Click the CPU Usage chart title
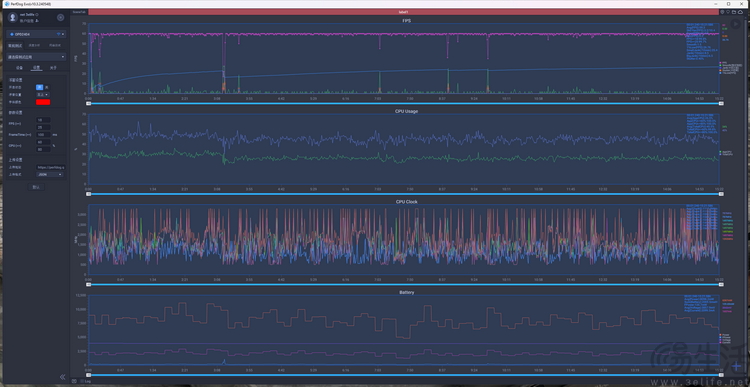 [x=407, y=111]
